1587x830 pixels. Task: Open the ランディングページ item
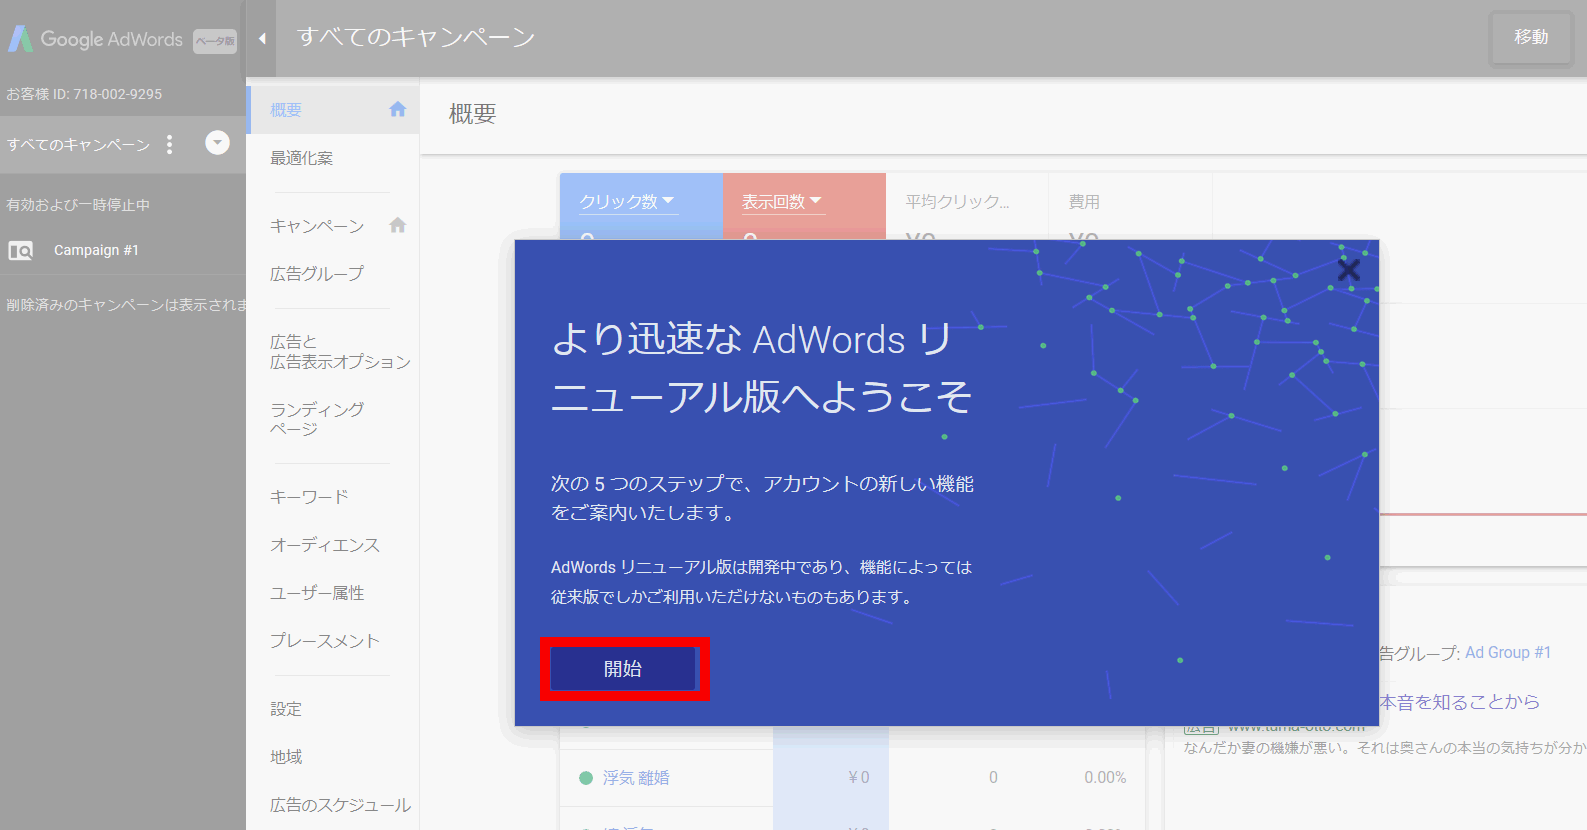317,419
